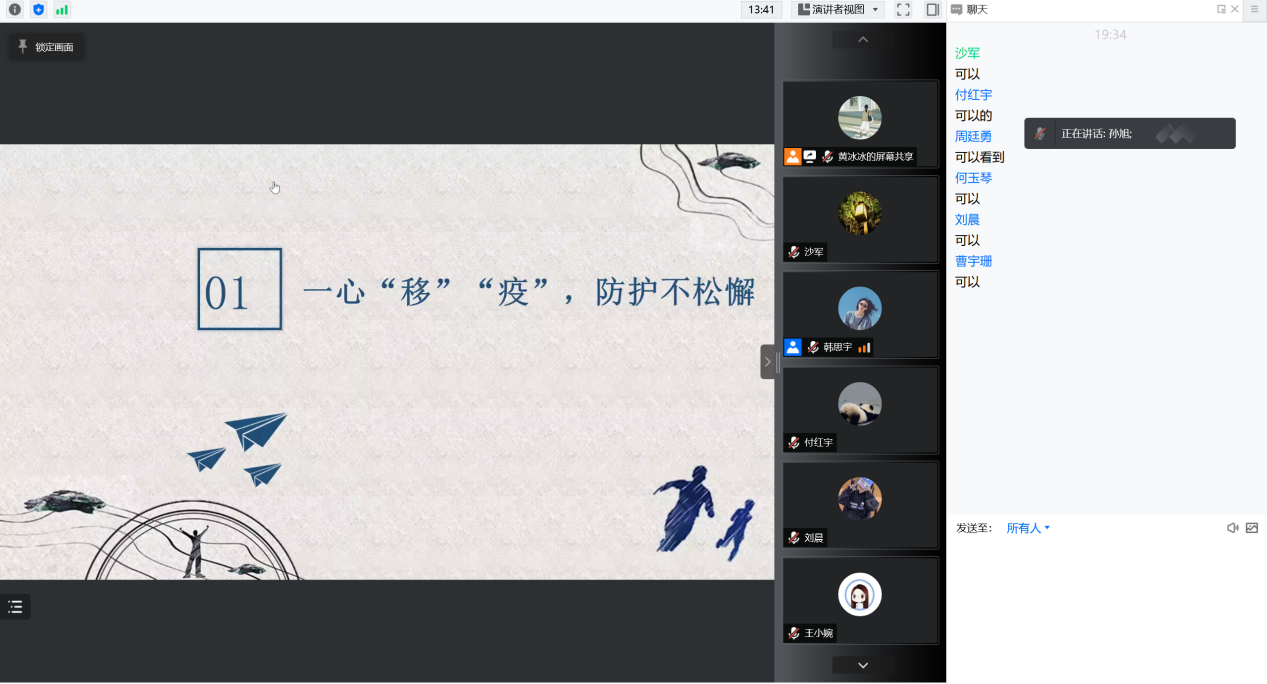
Task: Toggle the side panel layout icon
Action: pos(932,10)
